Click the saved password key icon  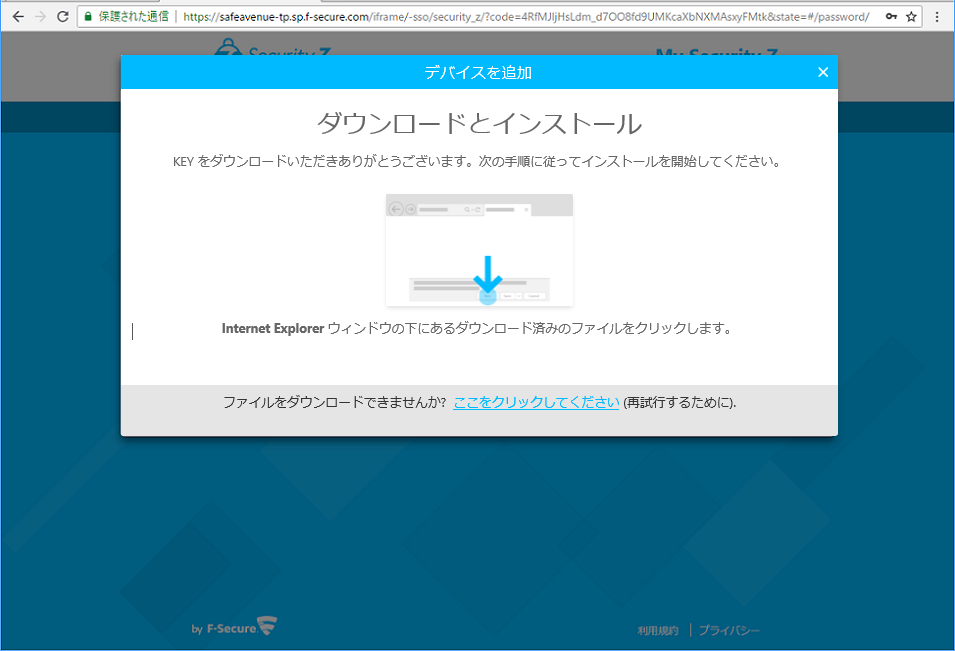pos(891,17)
